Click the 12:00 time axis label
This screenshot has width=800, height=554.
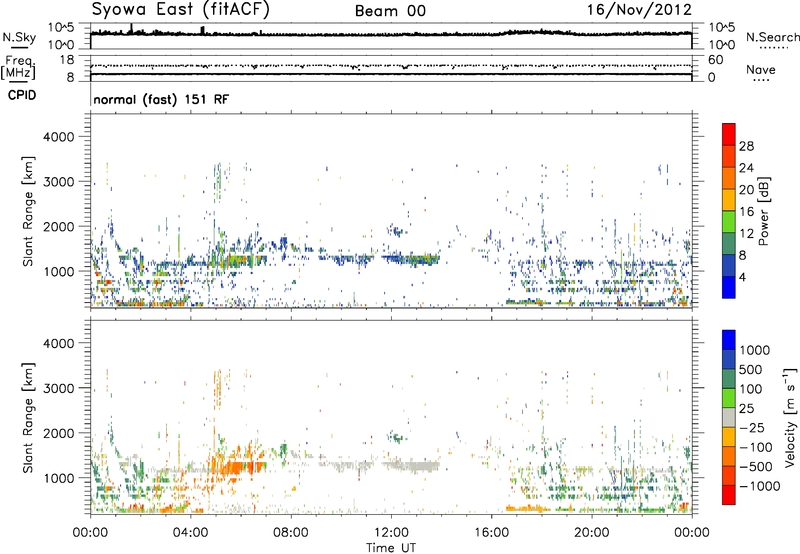(x=391, y=533)
